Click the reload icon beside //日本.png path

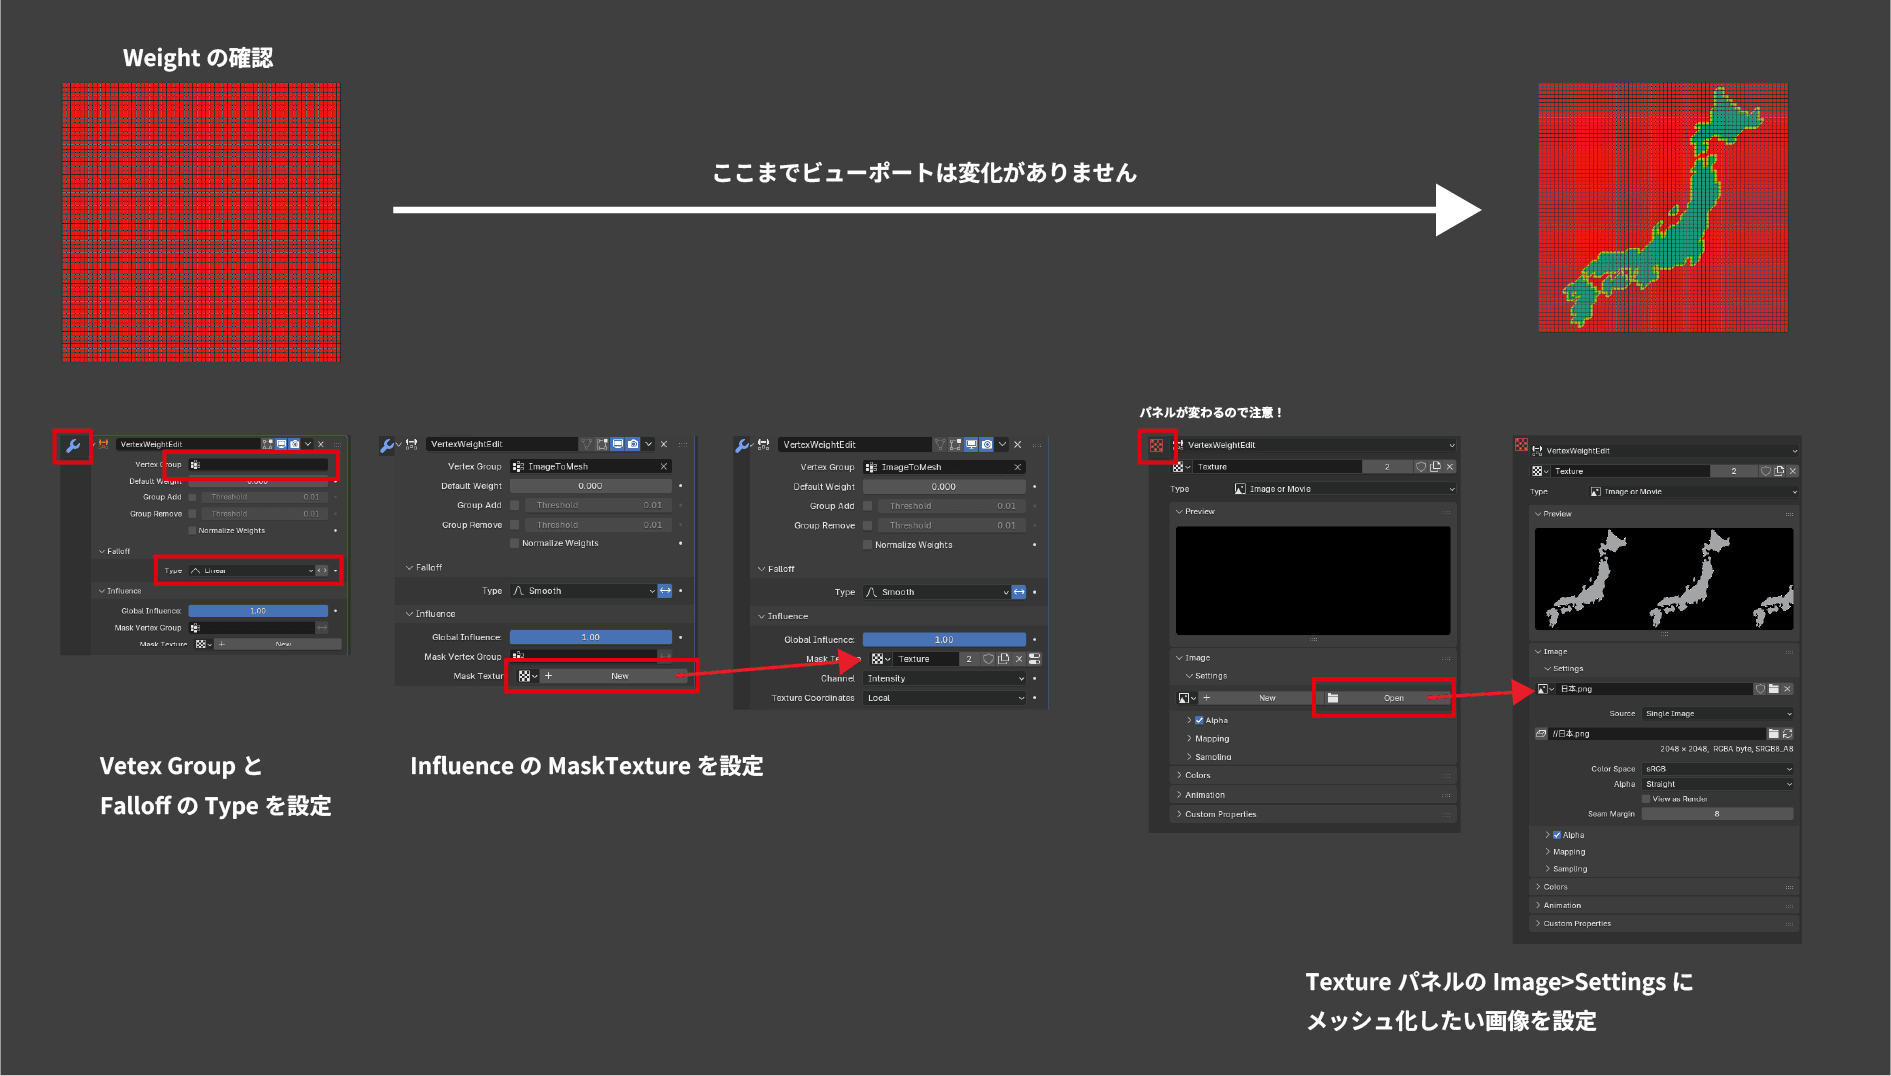click(1787, 734)
